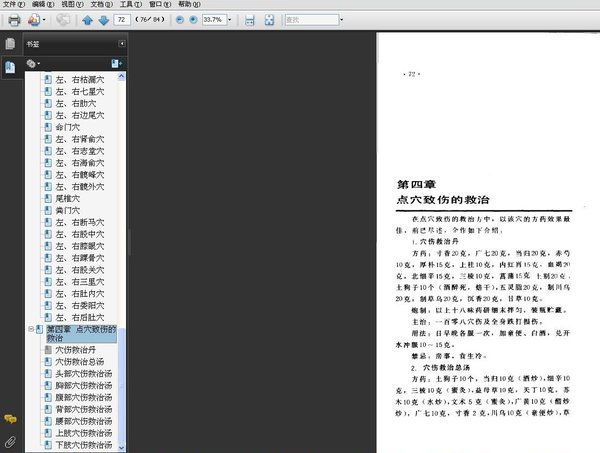Collapse the 第四章 bookmark tree node
The width and height of the screenshot is (600, 453).
pos(31,329)
